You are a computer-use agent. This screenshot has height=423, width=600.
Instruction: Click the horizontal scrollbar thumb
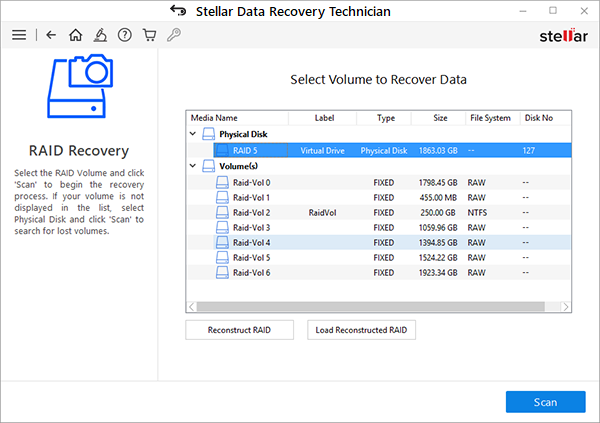(370, 307)
